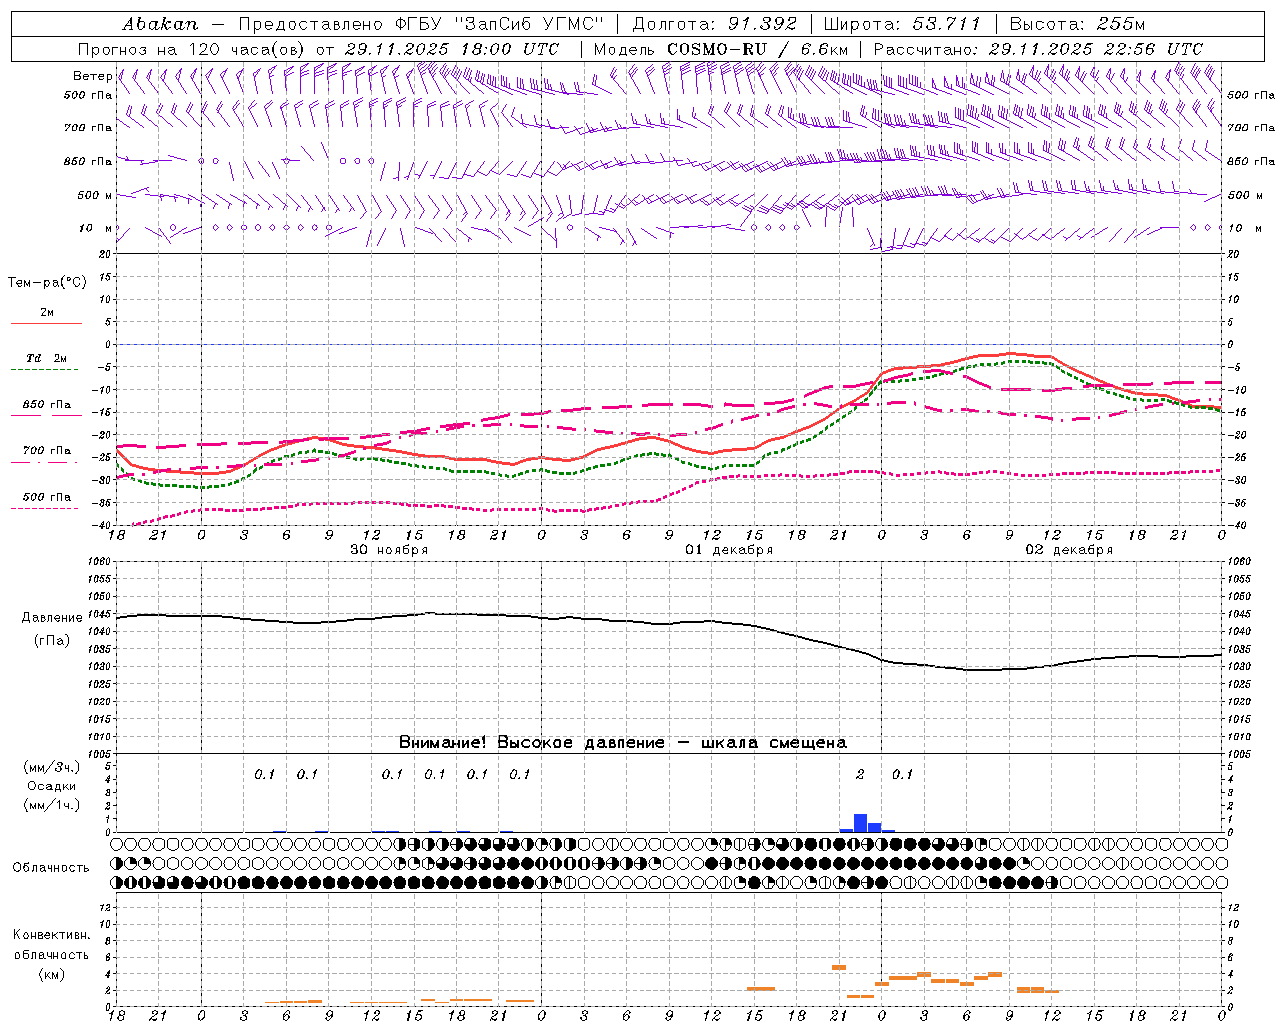This screenshot has height=1024, width=1280.
Task: Click the '01 декабря' date label
Action: coord(729,550)
